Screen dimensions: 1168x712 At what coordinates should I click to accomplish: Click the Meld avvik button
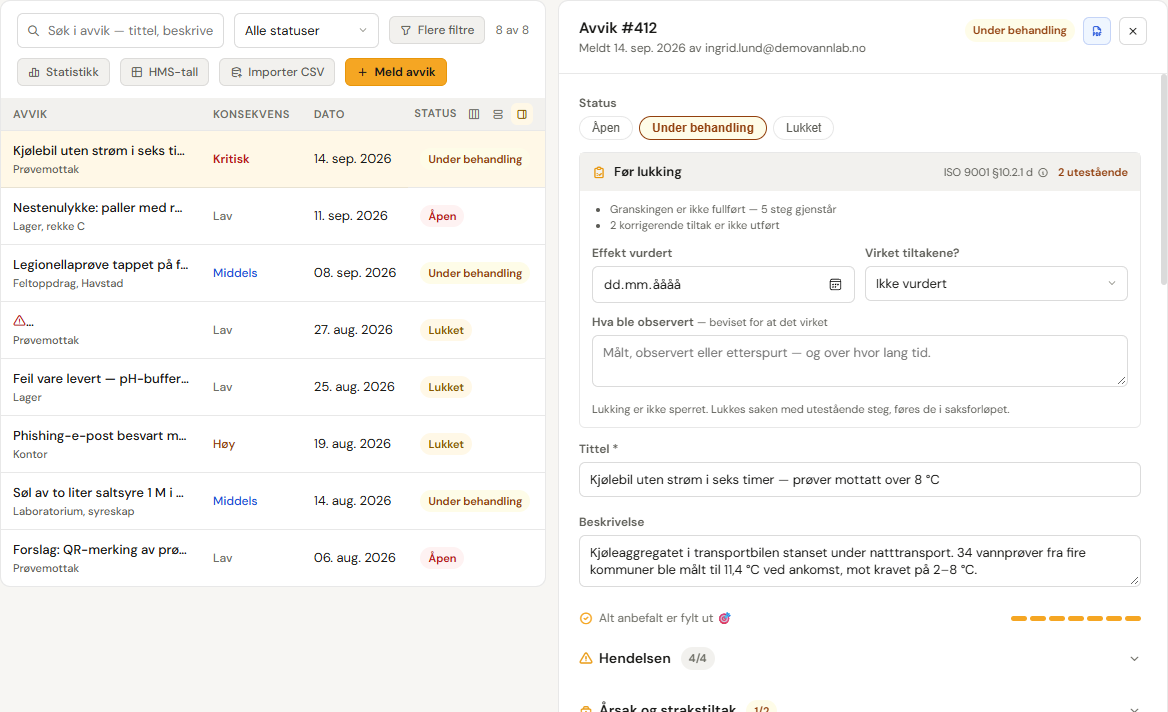click(x=396, y=72)
